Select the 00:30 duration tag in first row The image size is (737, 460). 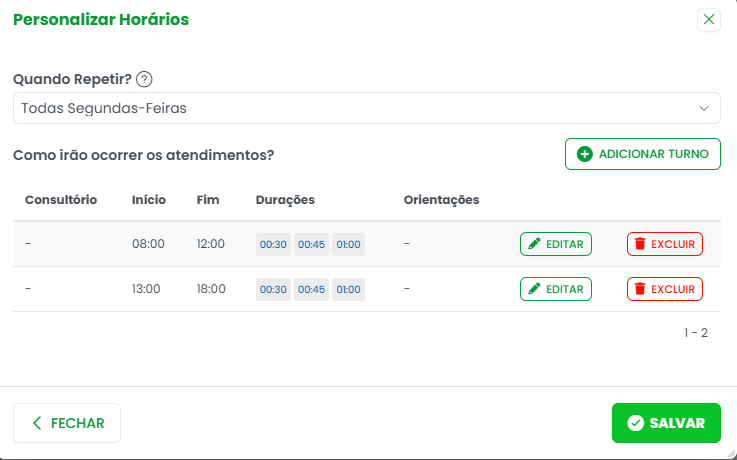pyautogui.click(x=273, y=244)
